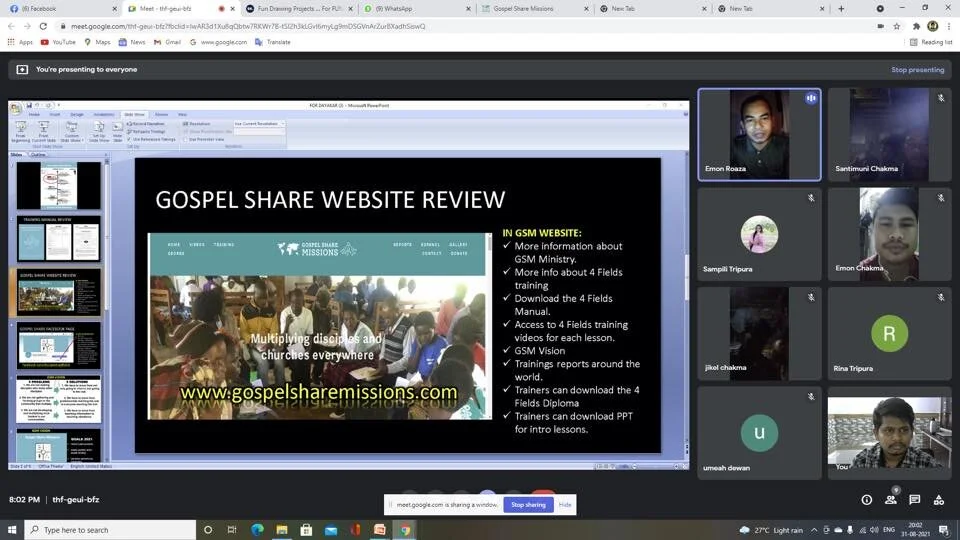Click the Stop sharing button
This screenshot has width=960, height=540.
(x=528, y=505)
